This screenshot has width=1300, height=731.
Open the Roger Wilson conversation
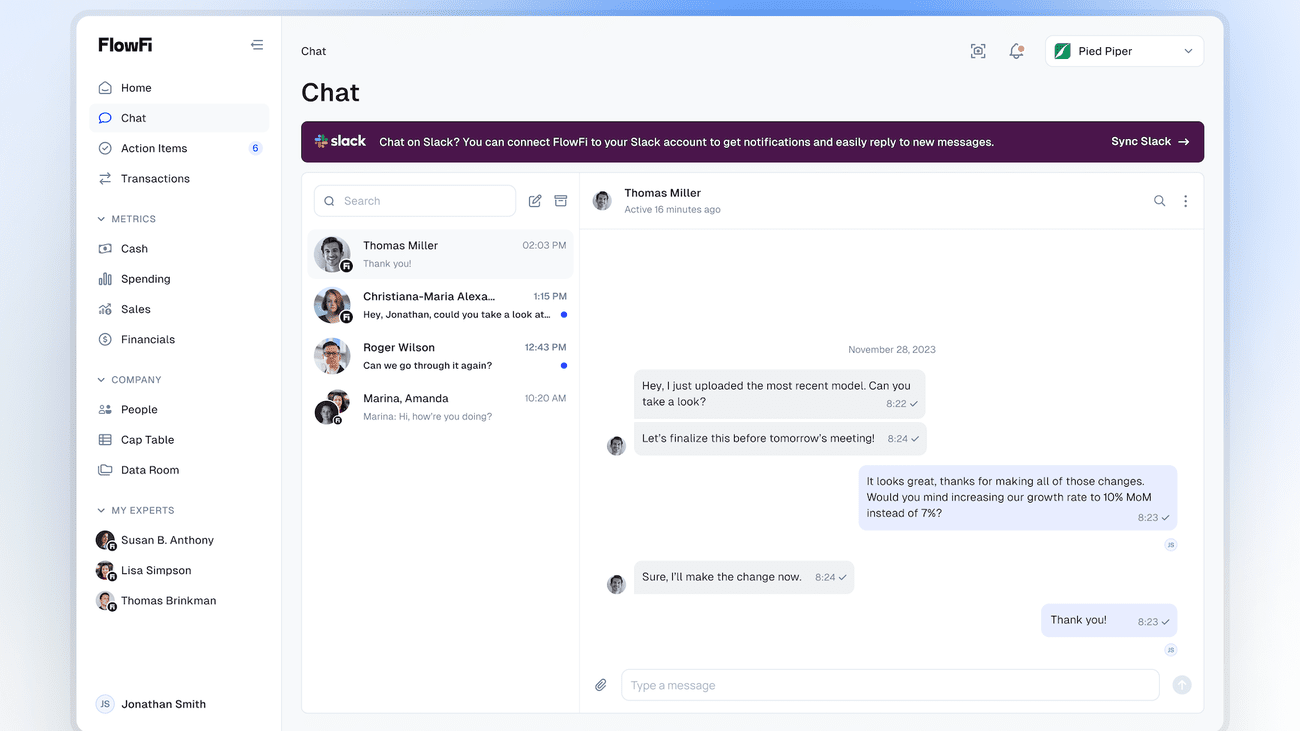[440, 356]
